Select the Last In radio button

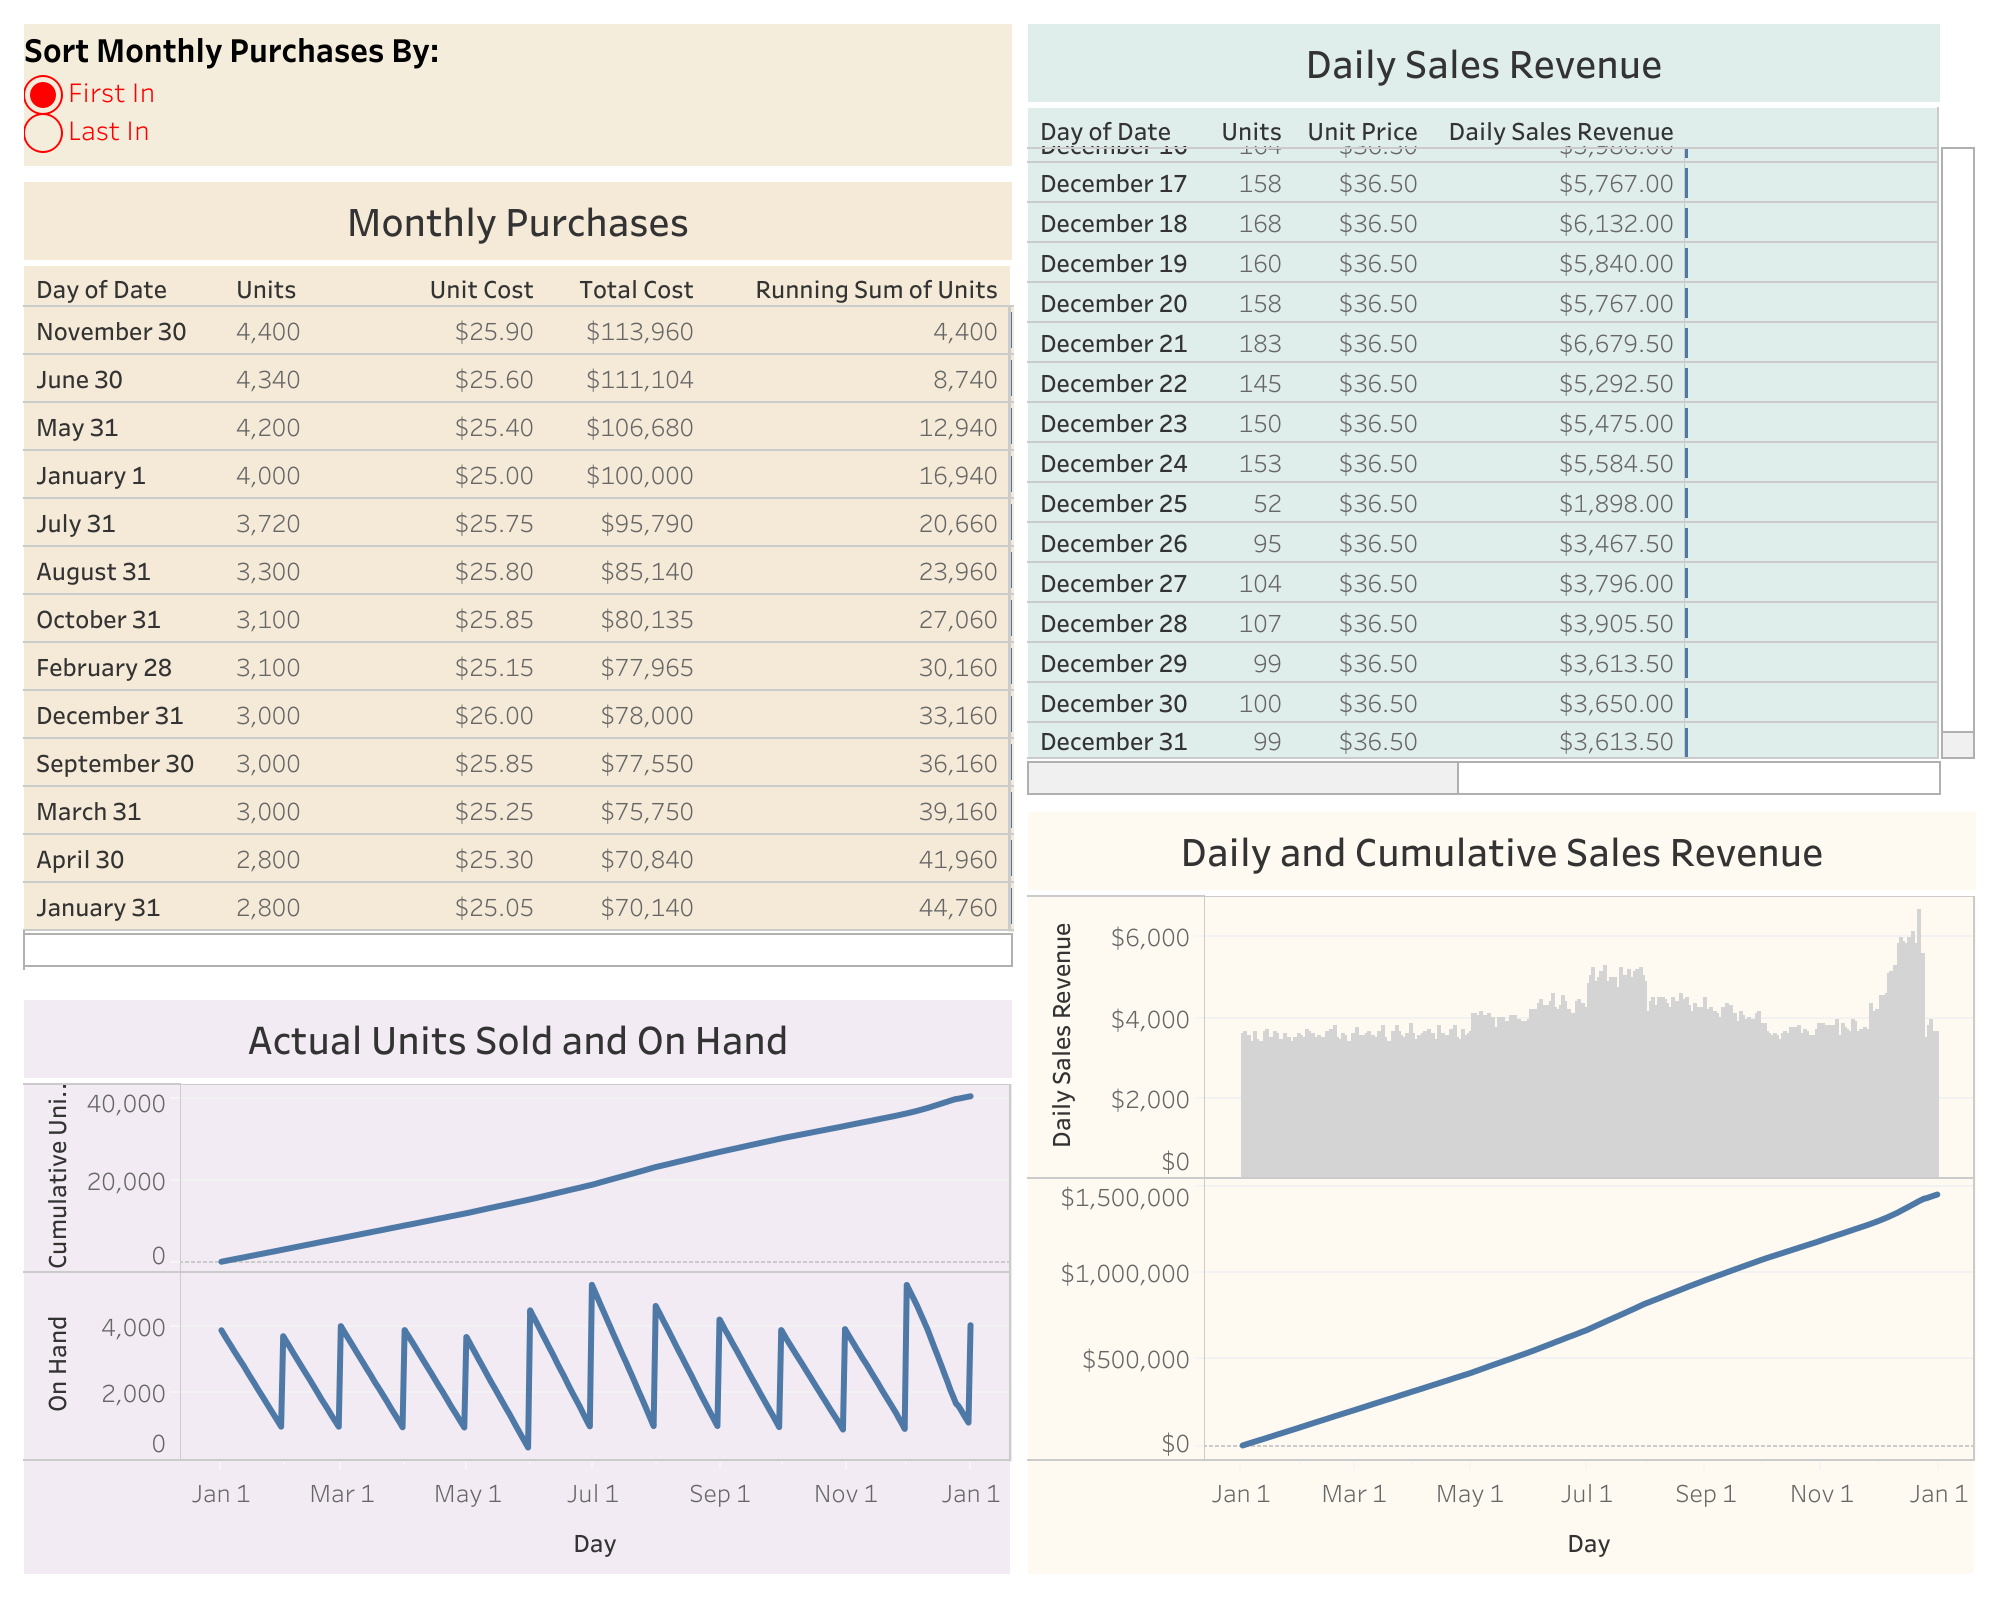pyautogui.click(x=43, y=133)
